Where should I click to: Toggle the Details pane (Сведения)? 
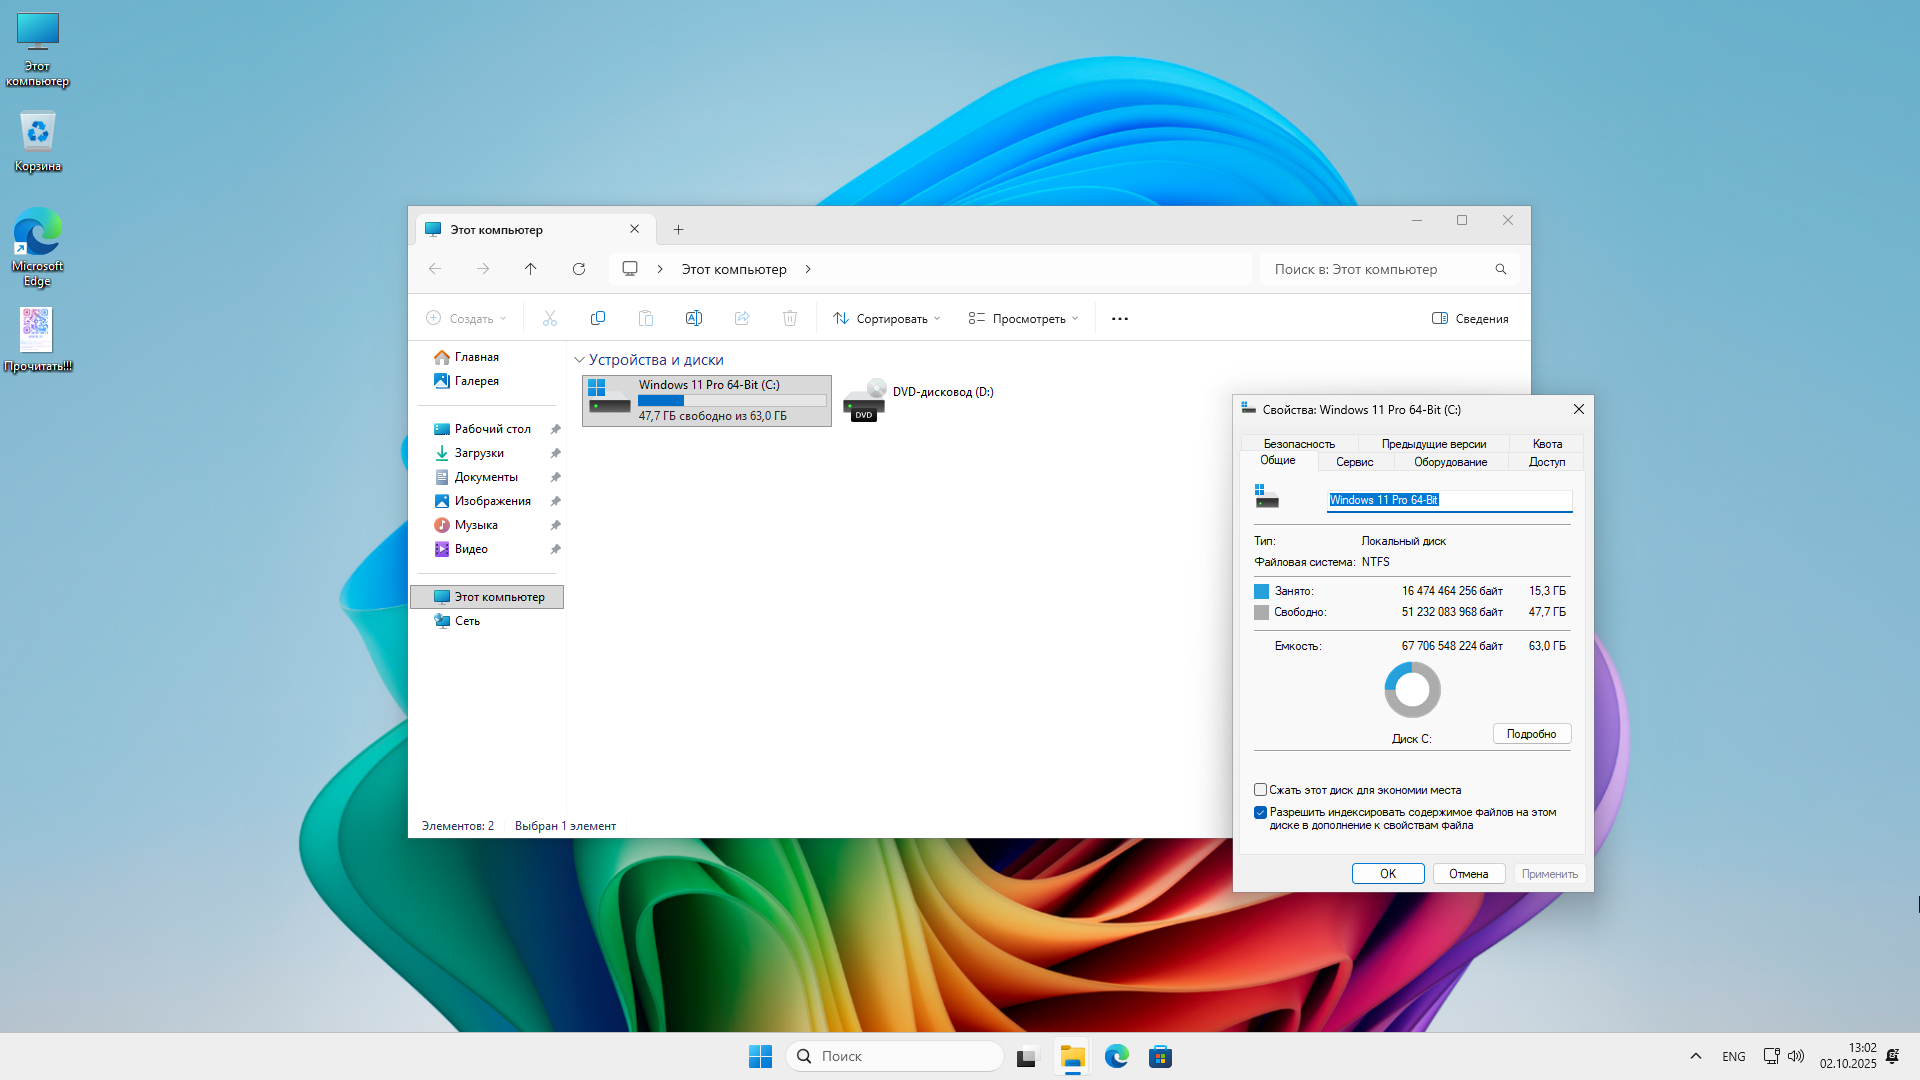tap(1470, 319)
